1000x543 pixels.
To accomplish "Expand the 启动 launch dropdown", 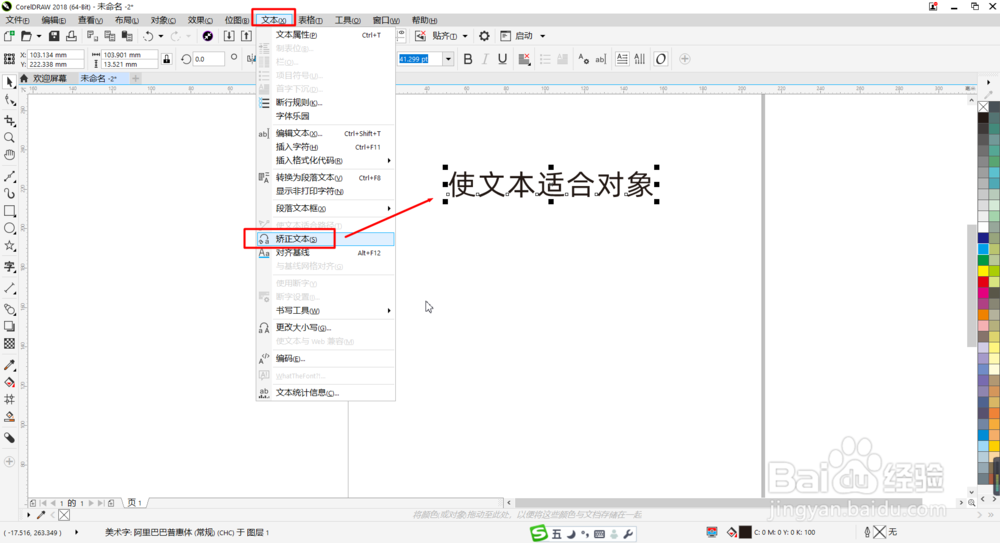I will (x=543, y=36).
